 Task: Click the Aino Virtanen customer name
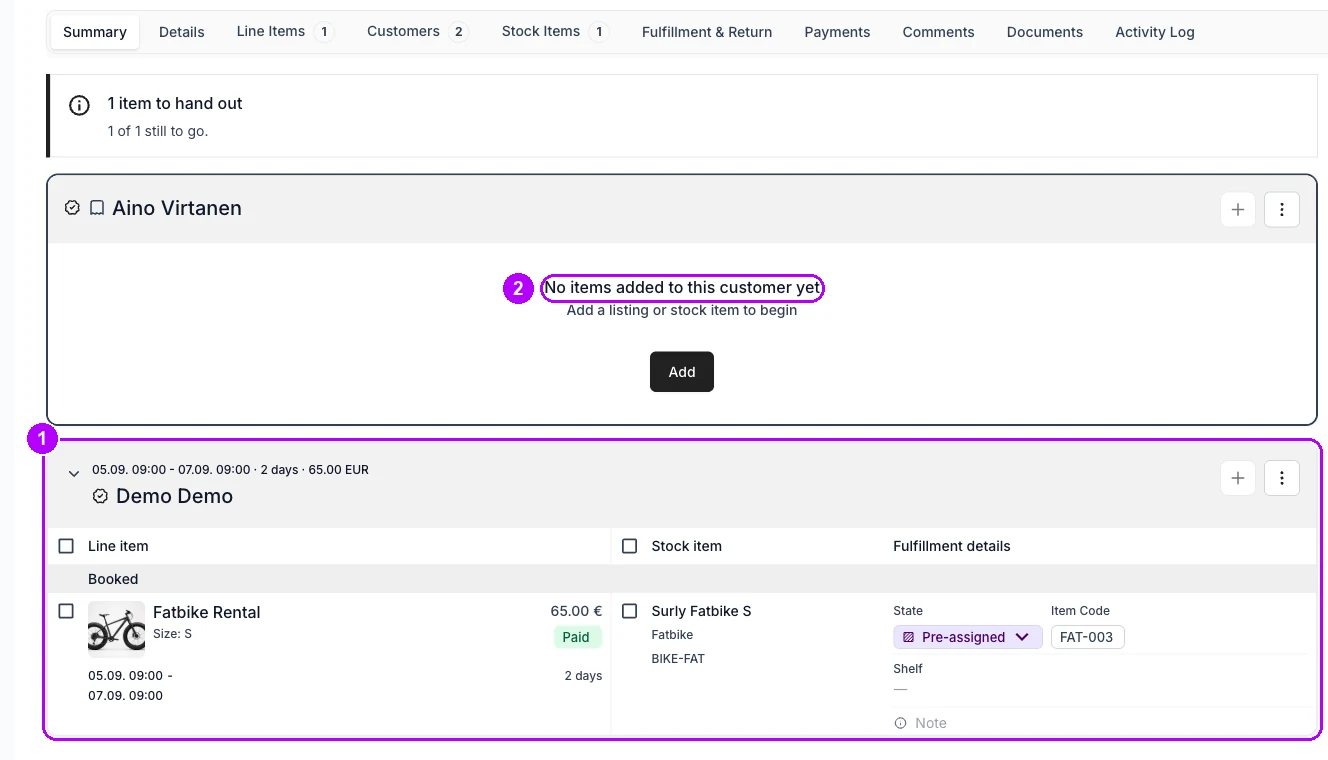[177, 208]
